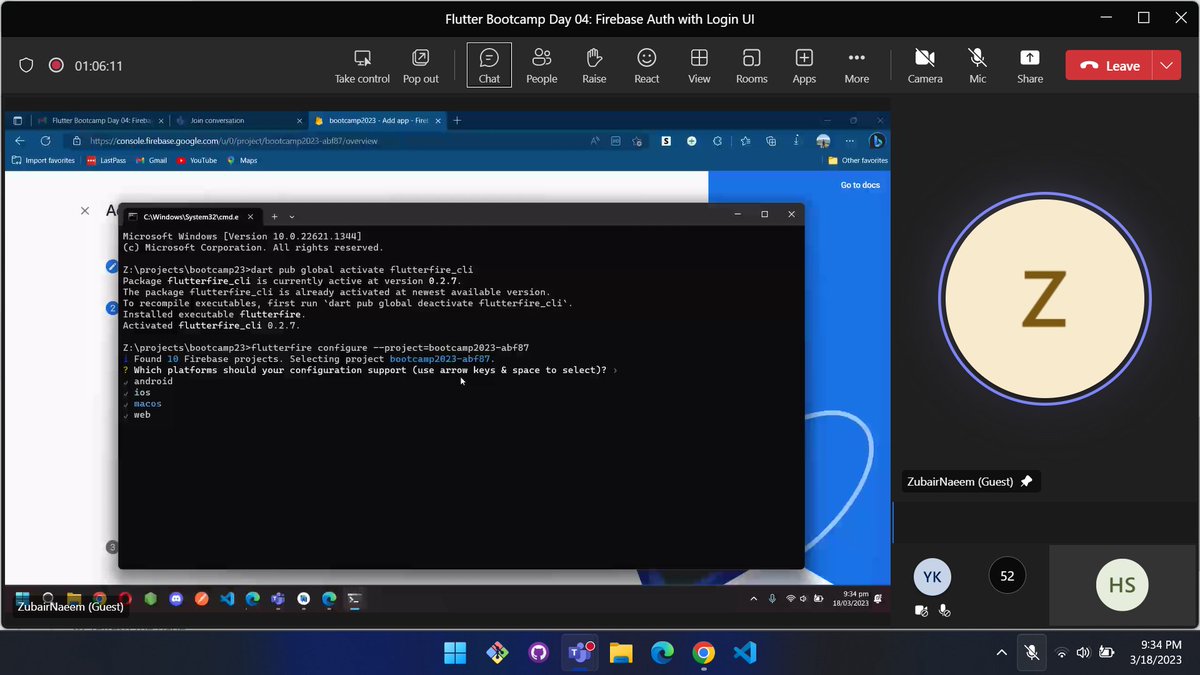Select the YK participant avatar
This screenshot has height=675, width=1200.
pyautogui.click(x=932, y=576)
